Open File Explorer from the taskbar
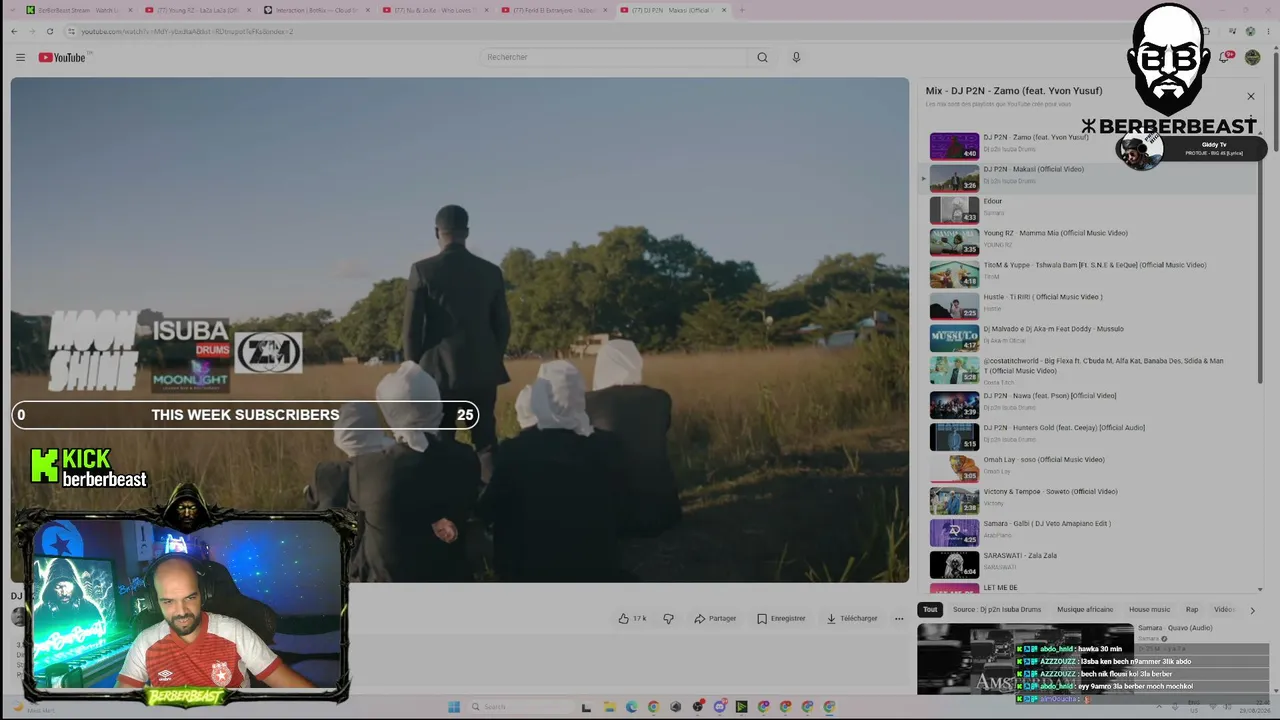Image resolution: width=1280 pixels, height=720 pixels. 609,707
